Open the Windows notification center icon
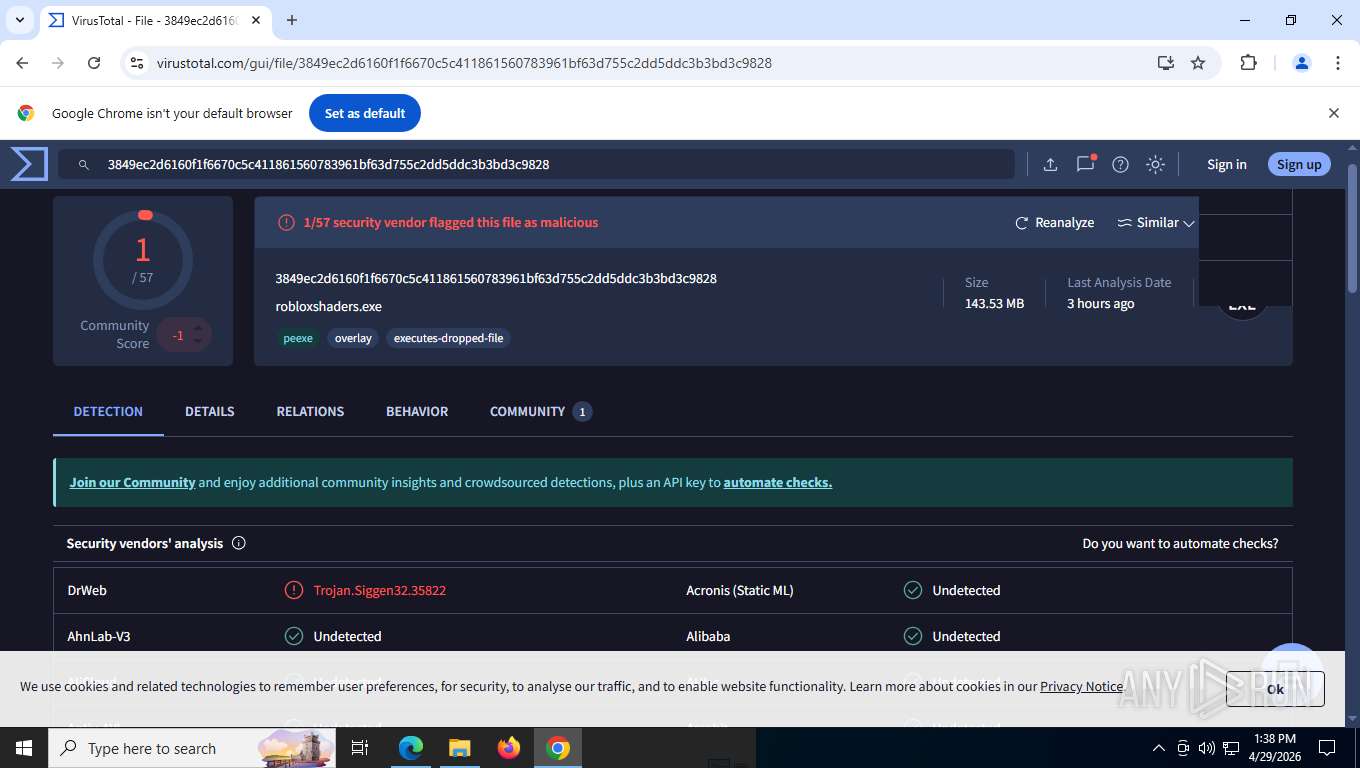 tap(1327, 748)
